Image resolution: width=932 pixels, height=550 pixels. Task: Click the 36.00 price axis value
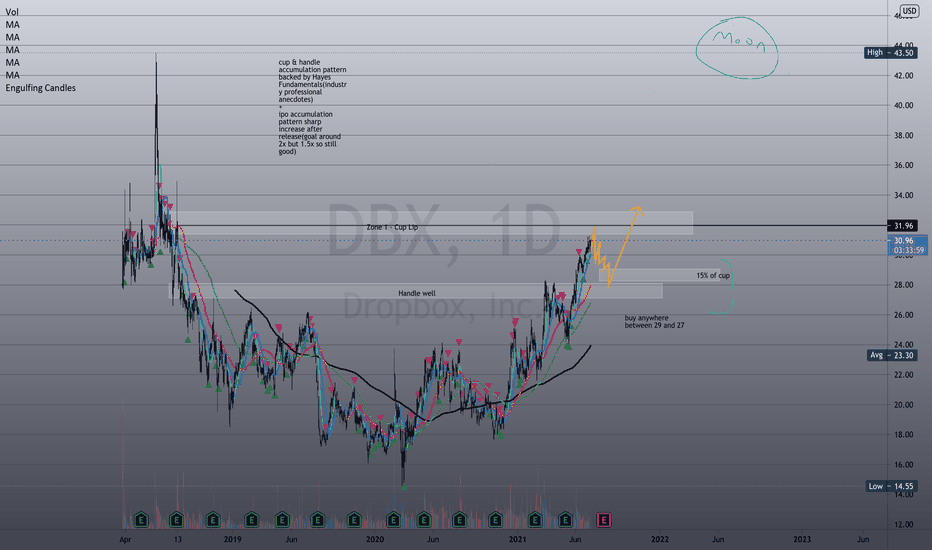click(903, 165)
